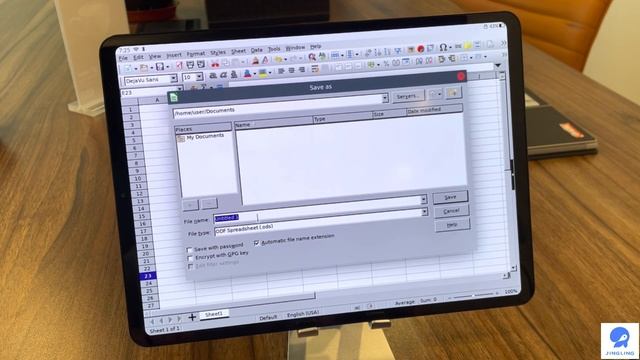
Task: Click the AutoFilter funnel icon
Action: click(x=397, y=51)
